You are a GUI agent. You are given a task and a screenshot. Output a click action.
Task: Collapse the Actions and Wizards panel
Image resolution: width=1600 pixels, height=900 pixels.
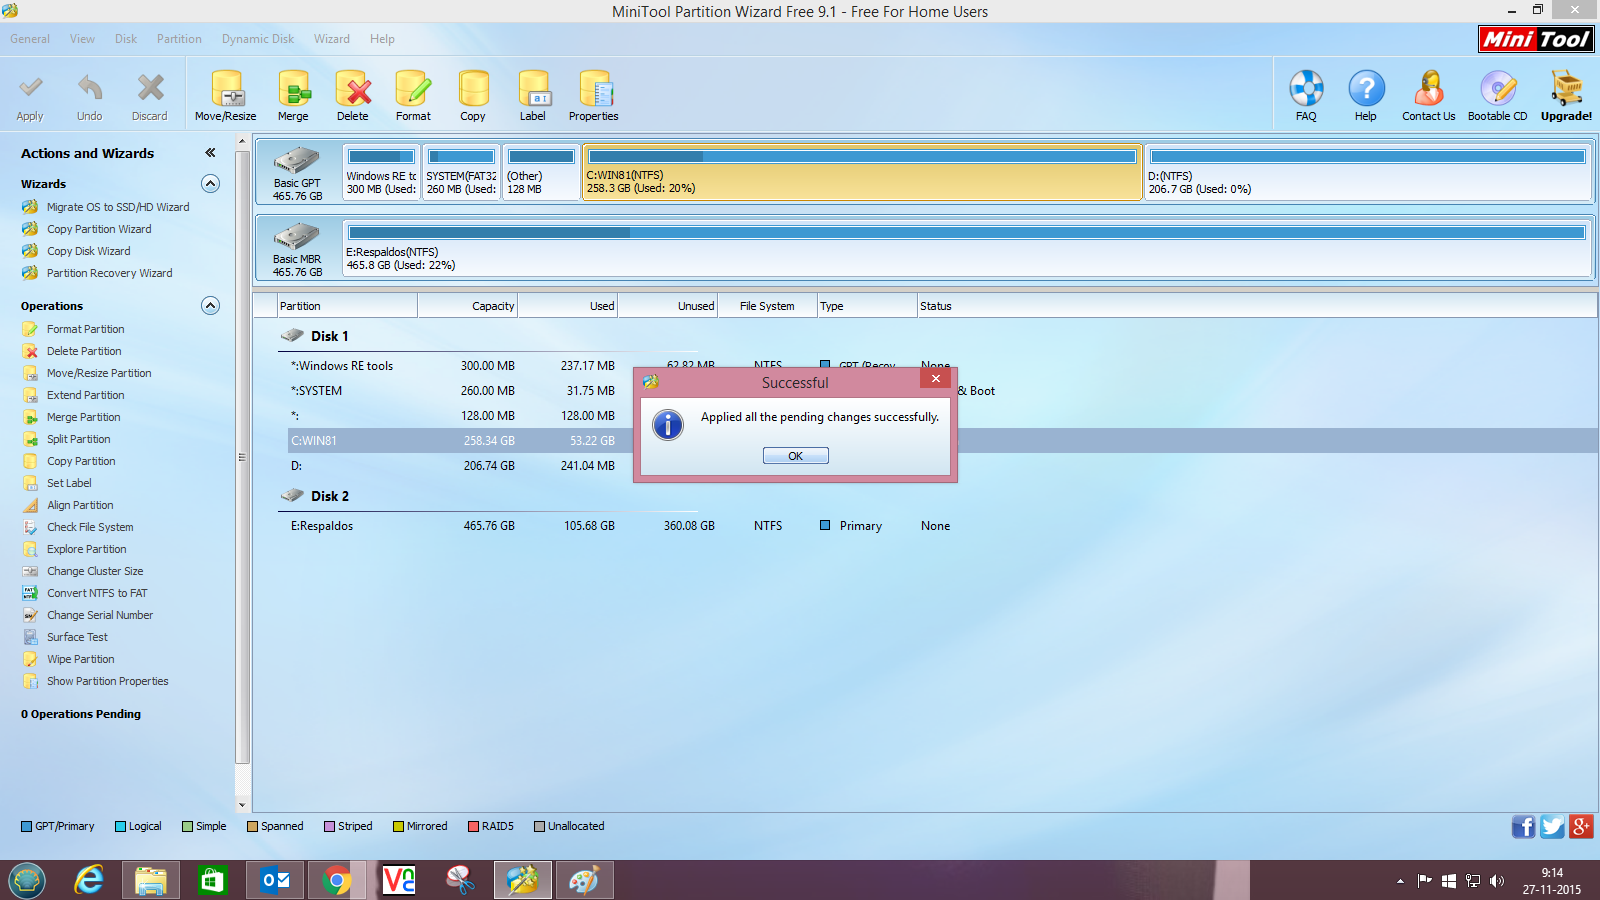[x=210, y=153]
